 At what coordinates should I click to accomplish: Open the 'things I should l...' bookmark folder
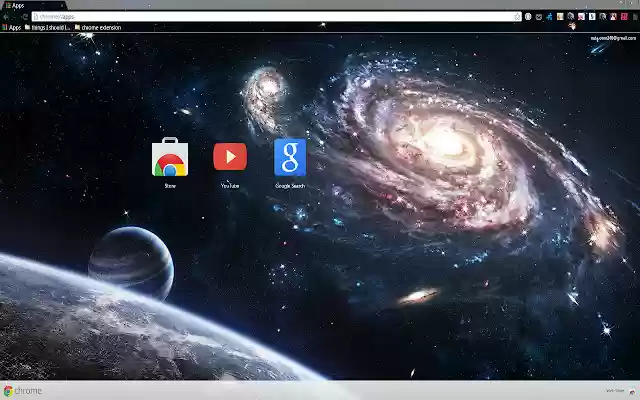point(47,28)
